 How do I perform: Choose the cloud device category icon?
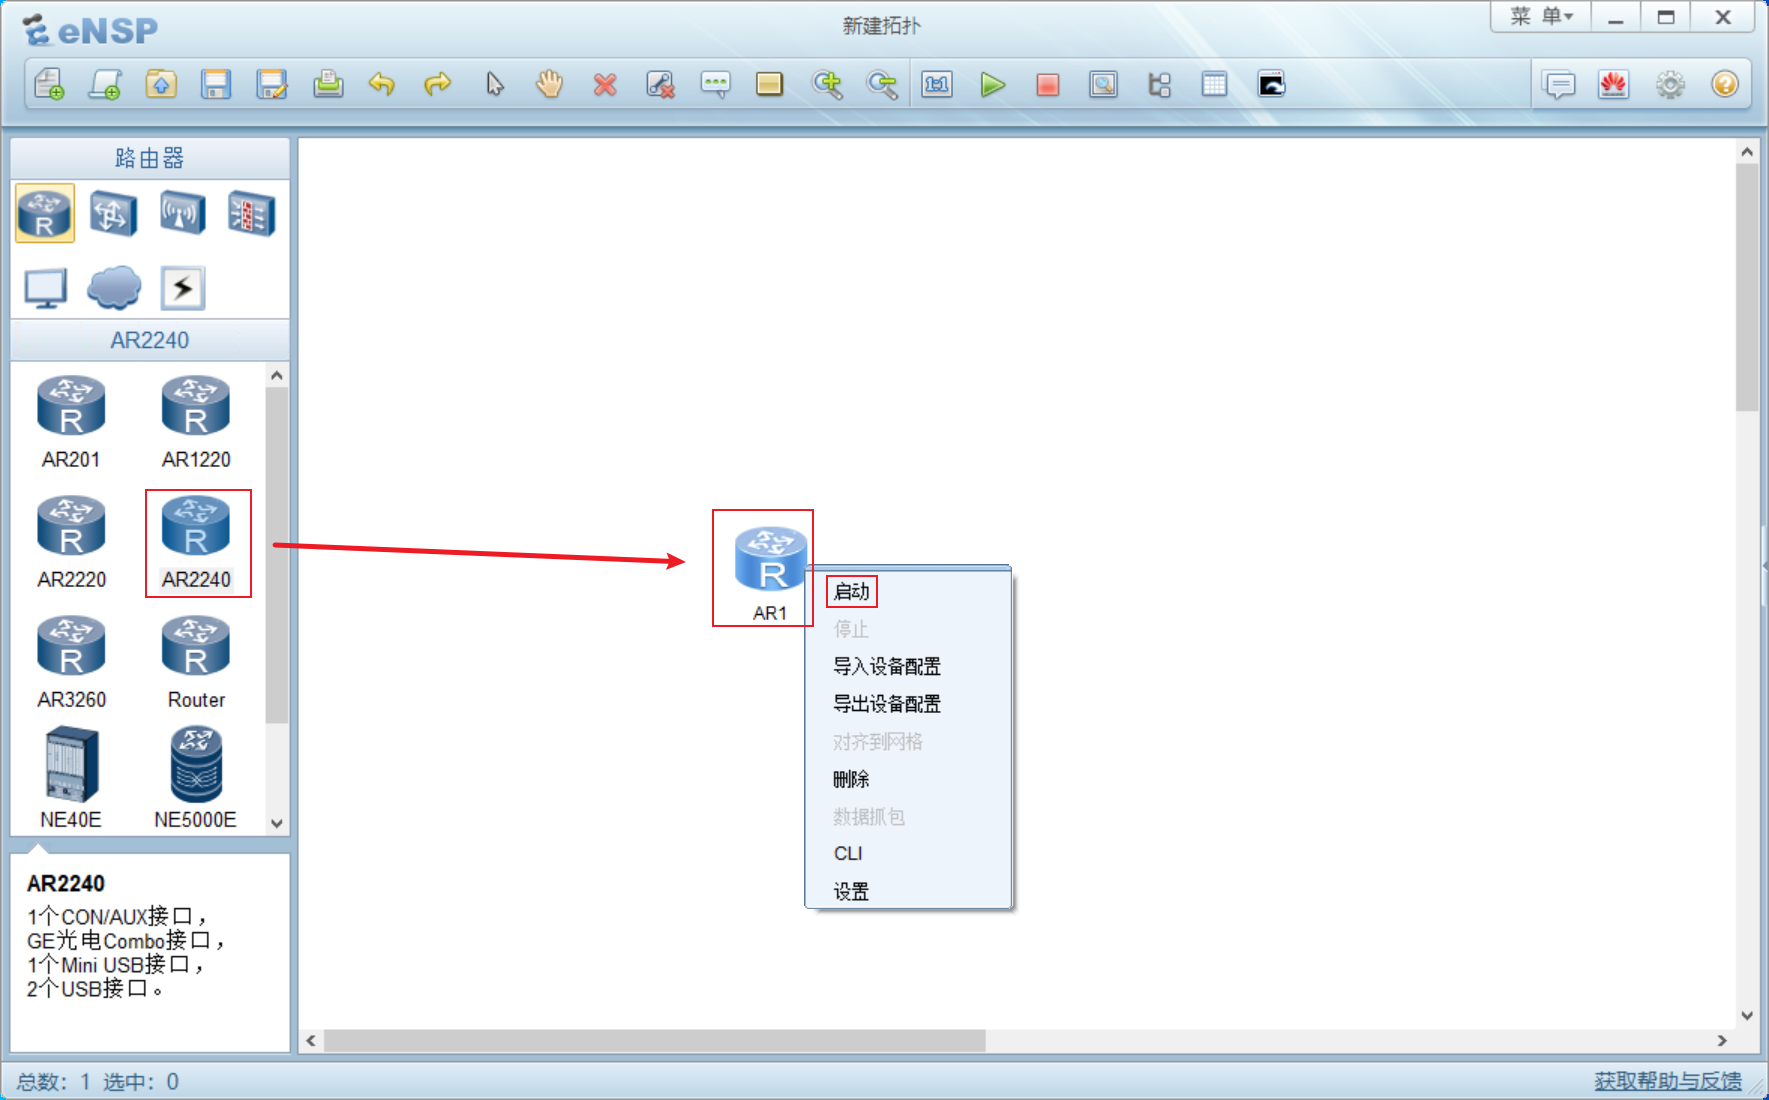coord(113,288)
